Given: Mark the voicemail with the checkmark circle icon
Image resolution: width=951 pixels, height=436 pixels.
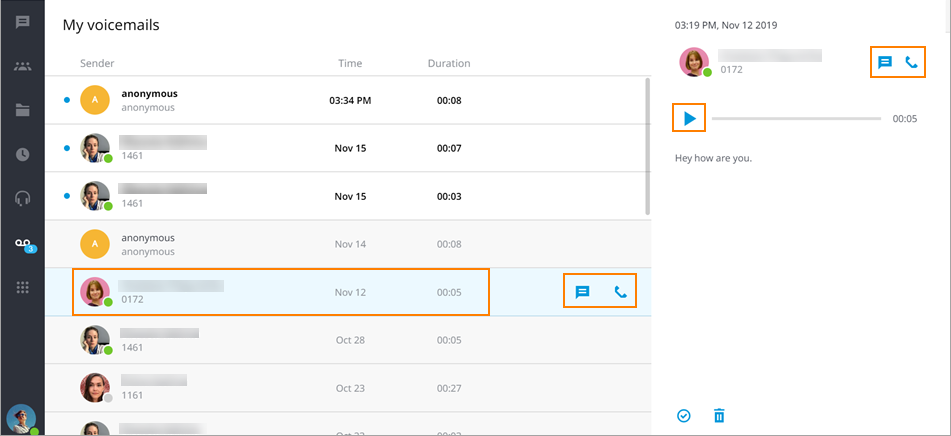Looking at the screenshot, I should [x=684, y=416].
